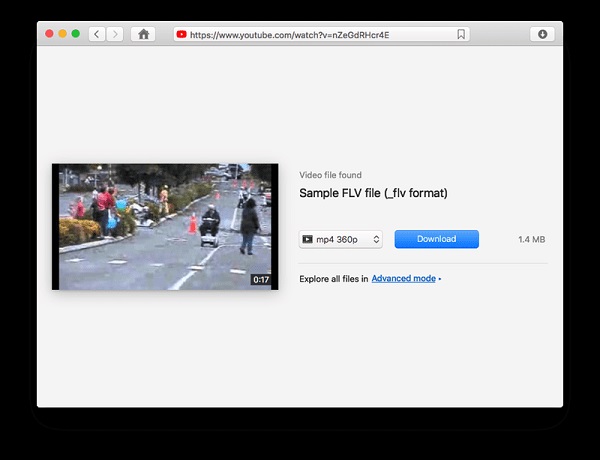The height and width of the screenshot is (460, 600).
Task: Close the window with red button
Action: [49, 34]
